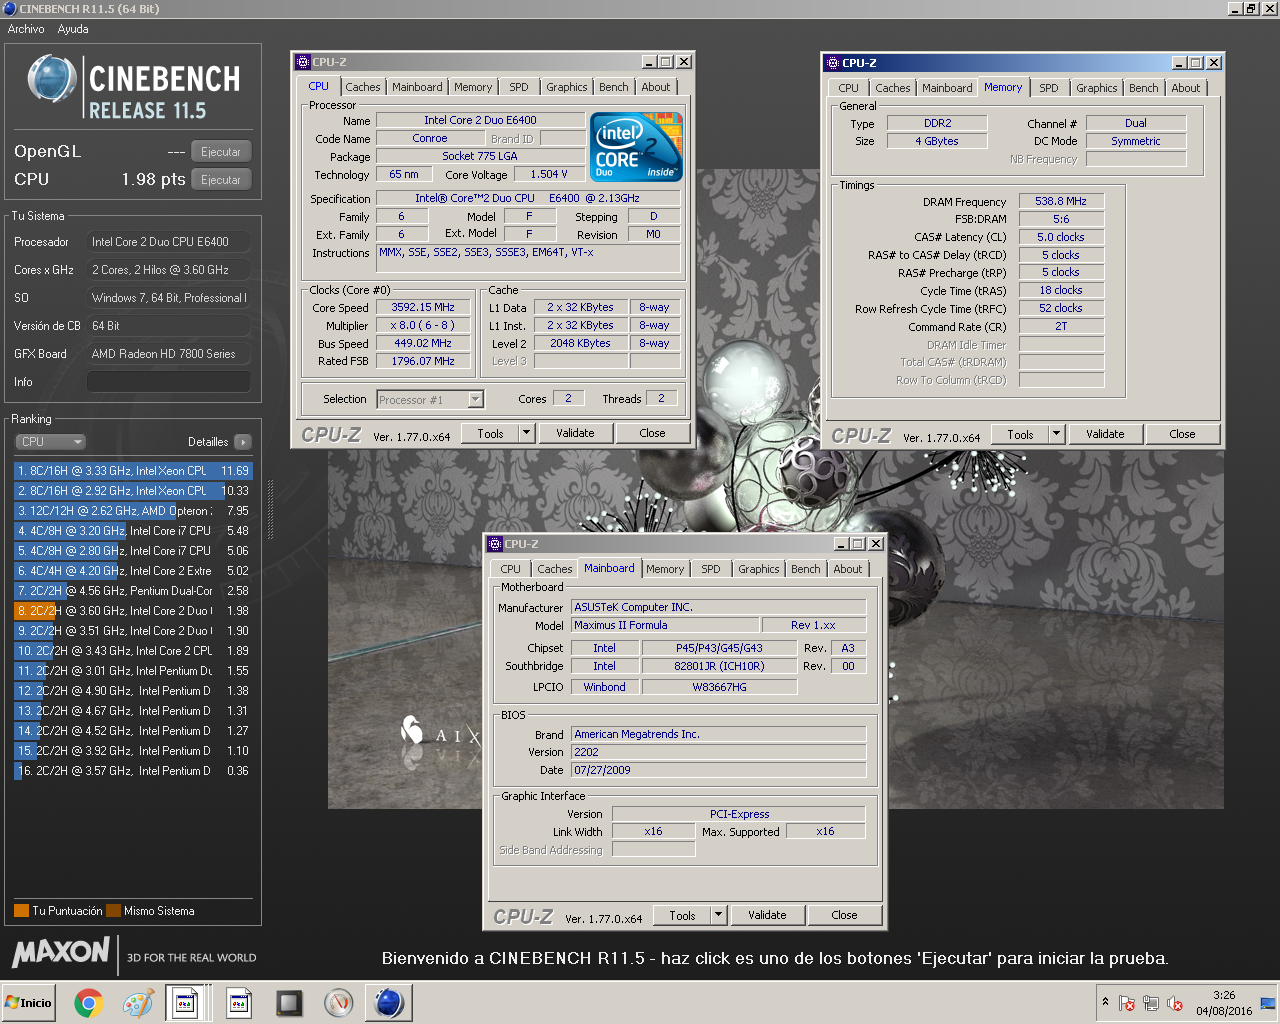This screenshot has height=1024, width=1280.
Task: Open Mainboard tab in the CPU window
Action: pos(417,87)
